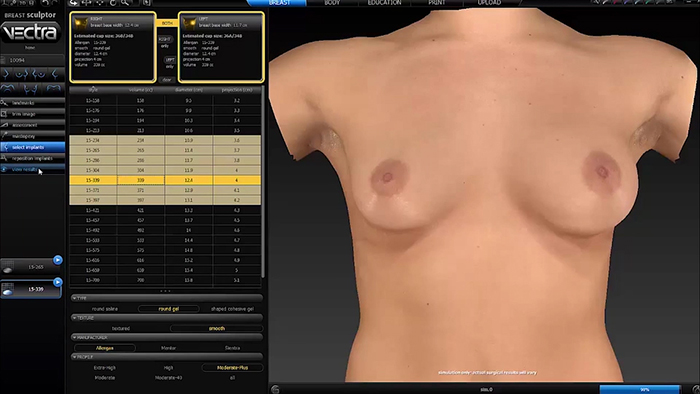Collapse the TEXTURE section

pyautogui.click(x=166, y=318)
